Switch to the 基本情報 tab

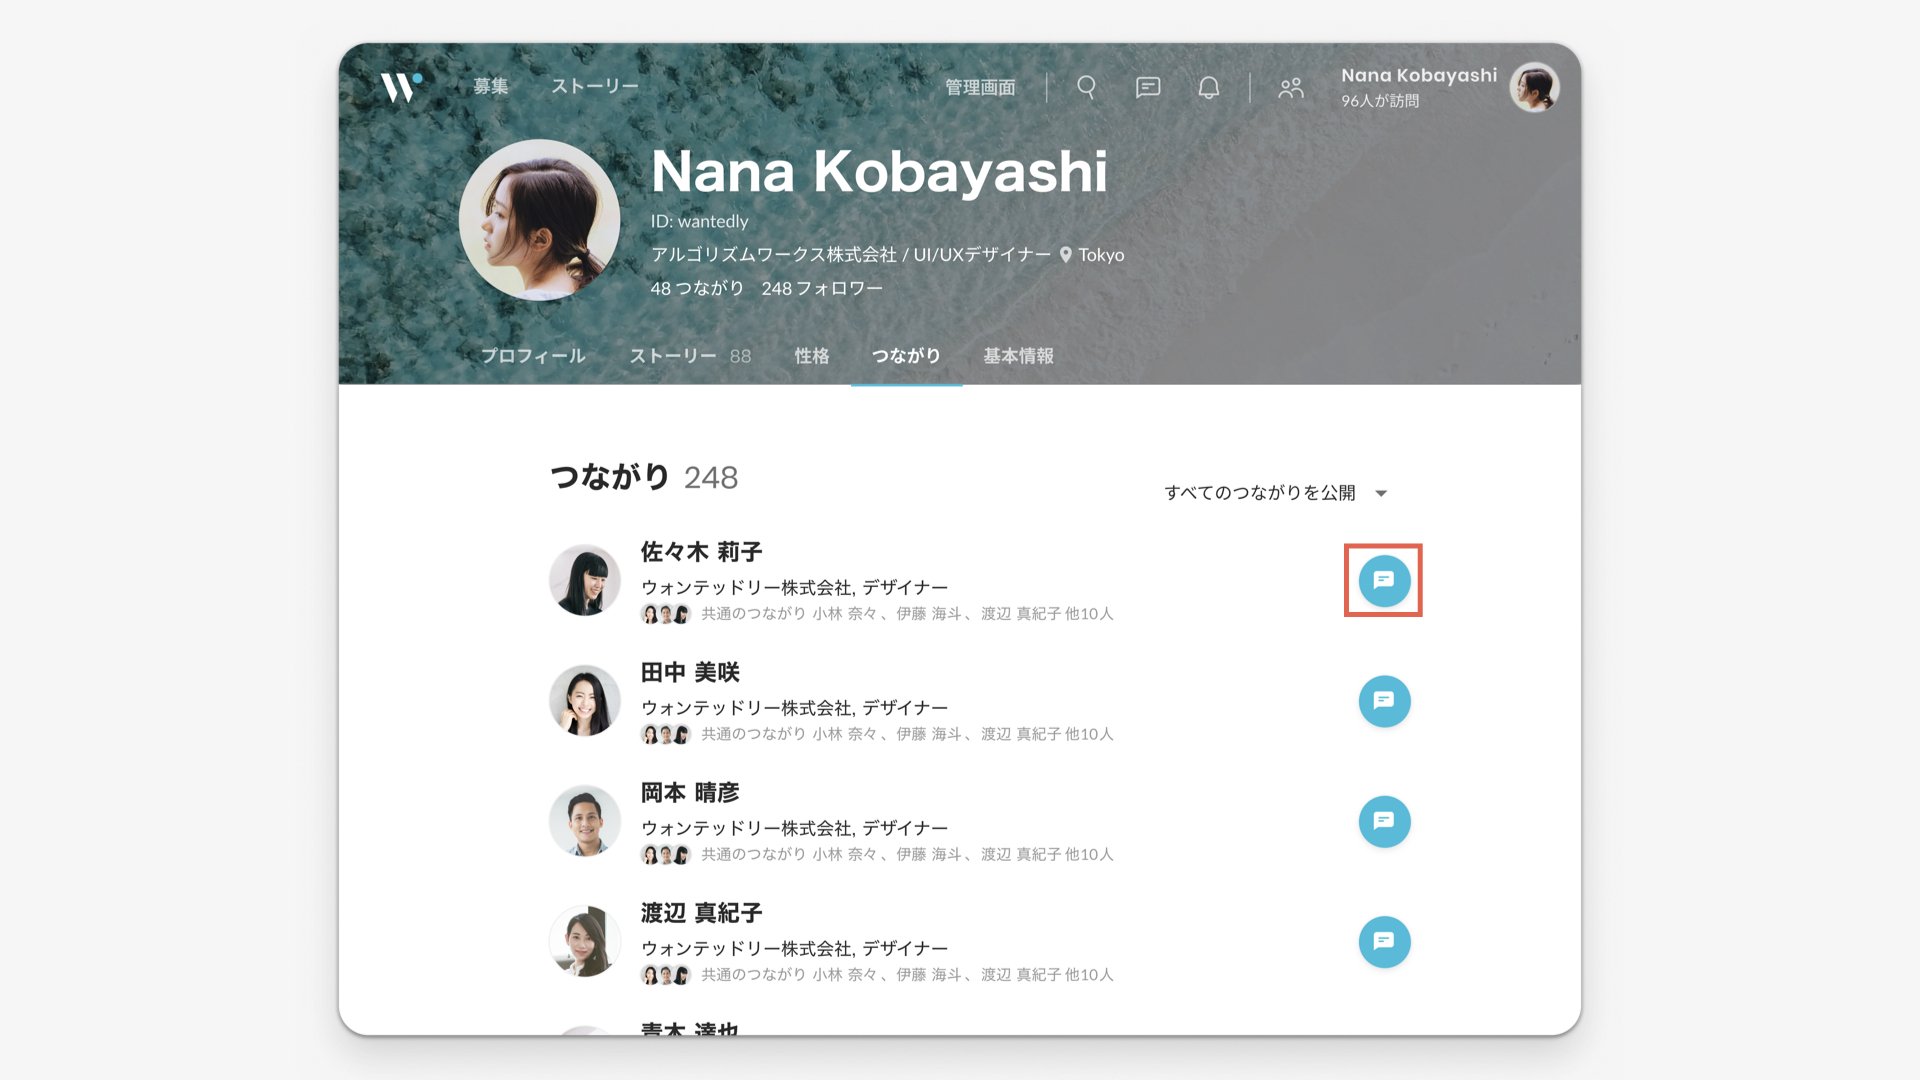click(1018, 356)
